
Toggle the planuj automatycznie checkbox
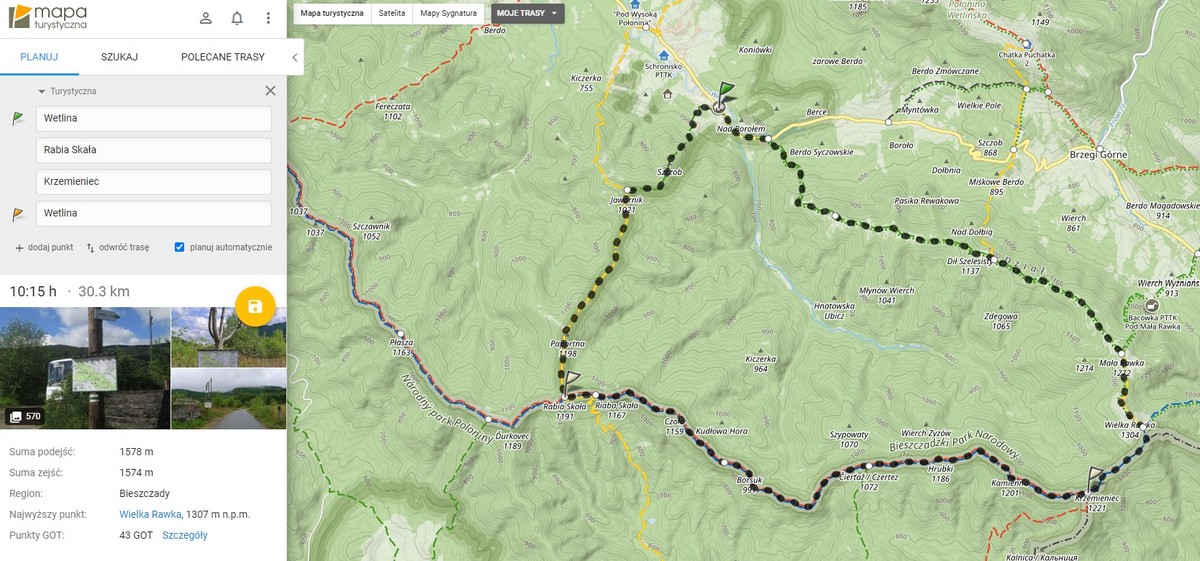coord(179,247)
